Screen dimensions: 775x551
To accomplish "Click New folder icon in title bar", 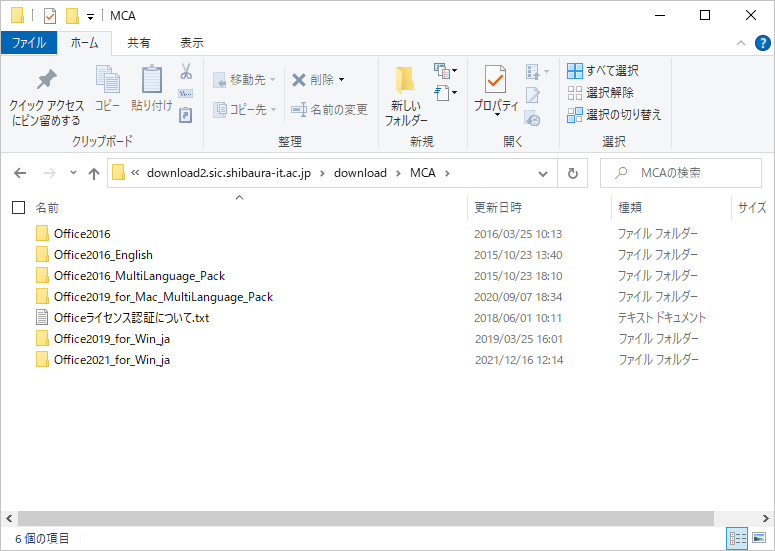I will pyautogui.click(x=73, y=16).
